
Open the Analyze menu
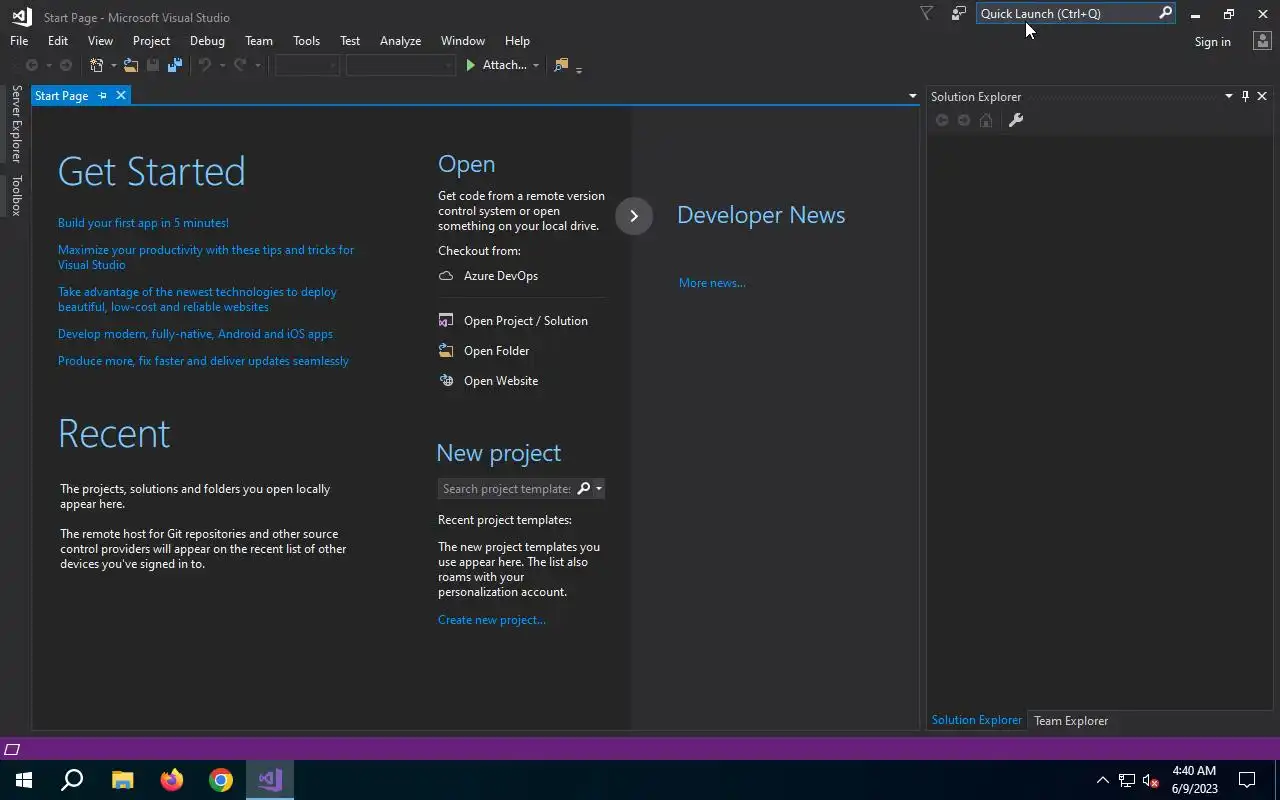(x=400, y=41)
